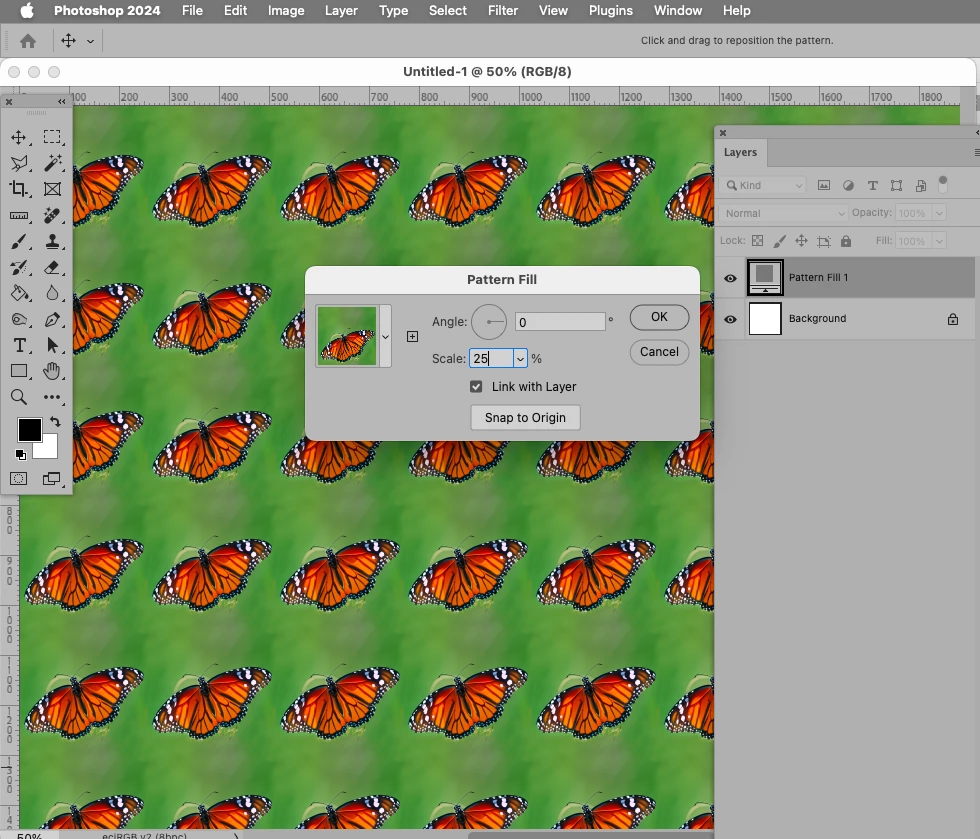This screenshot has height=839, width=980.
Task: Select the Polygonal Lasso tool
Action: (19, 163)
